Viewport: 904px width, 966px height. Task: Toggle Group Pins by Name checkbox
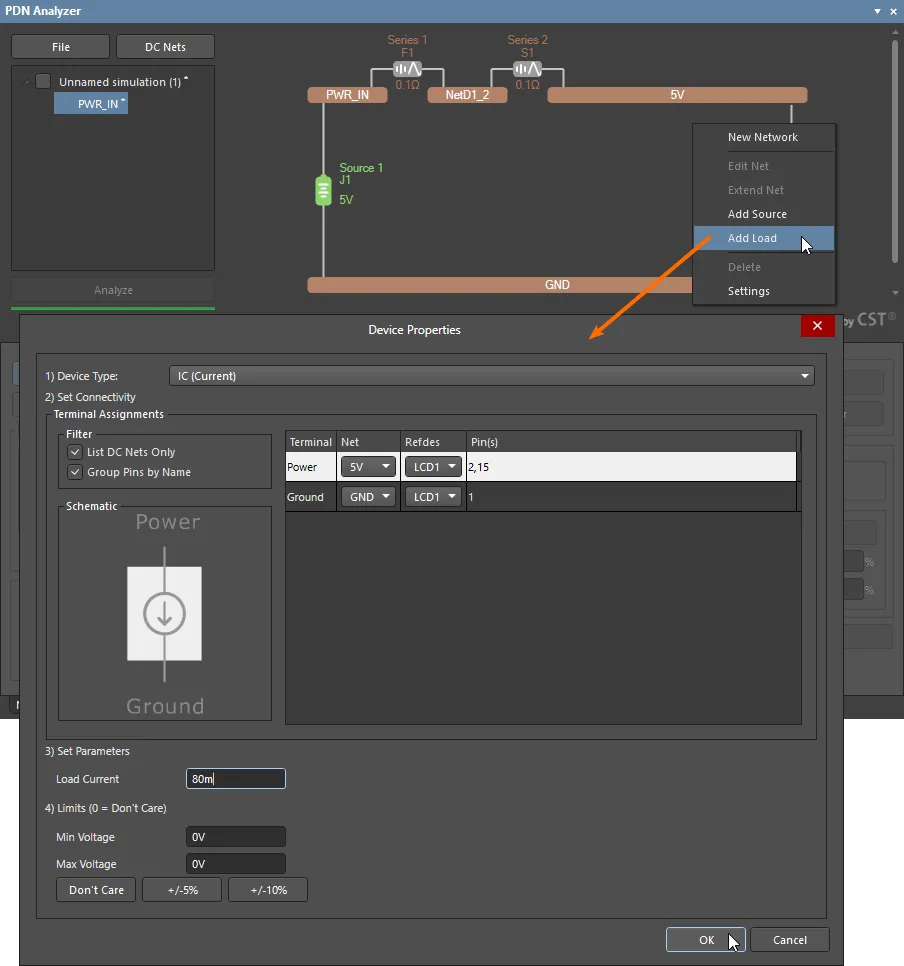[x=75, y=472]
